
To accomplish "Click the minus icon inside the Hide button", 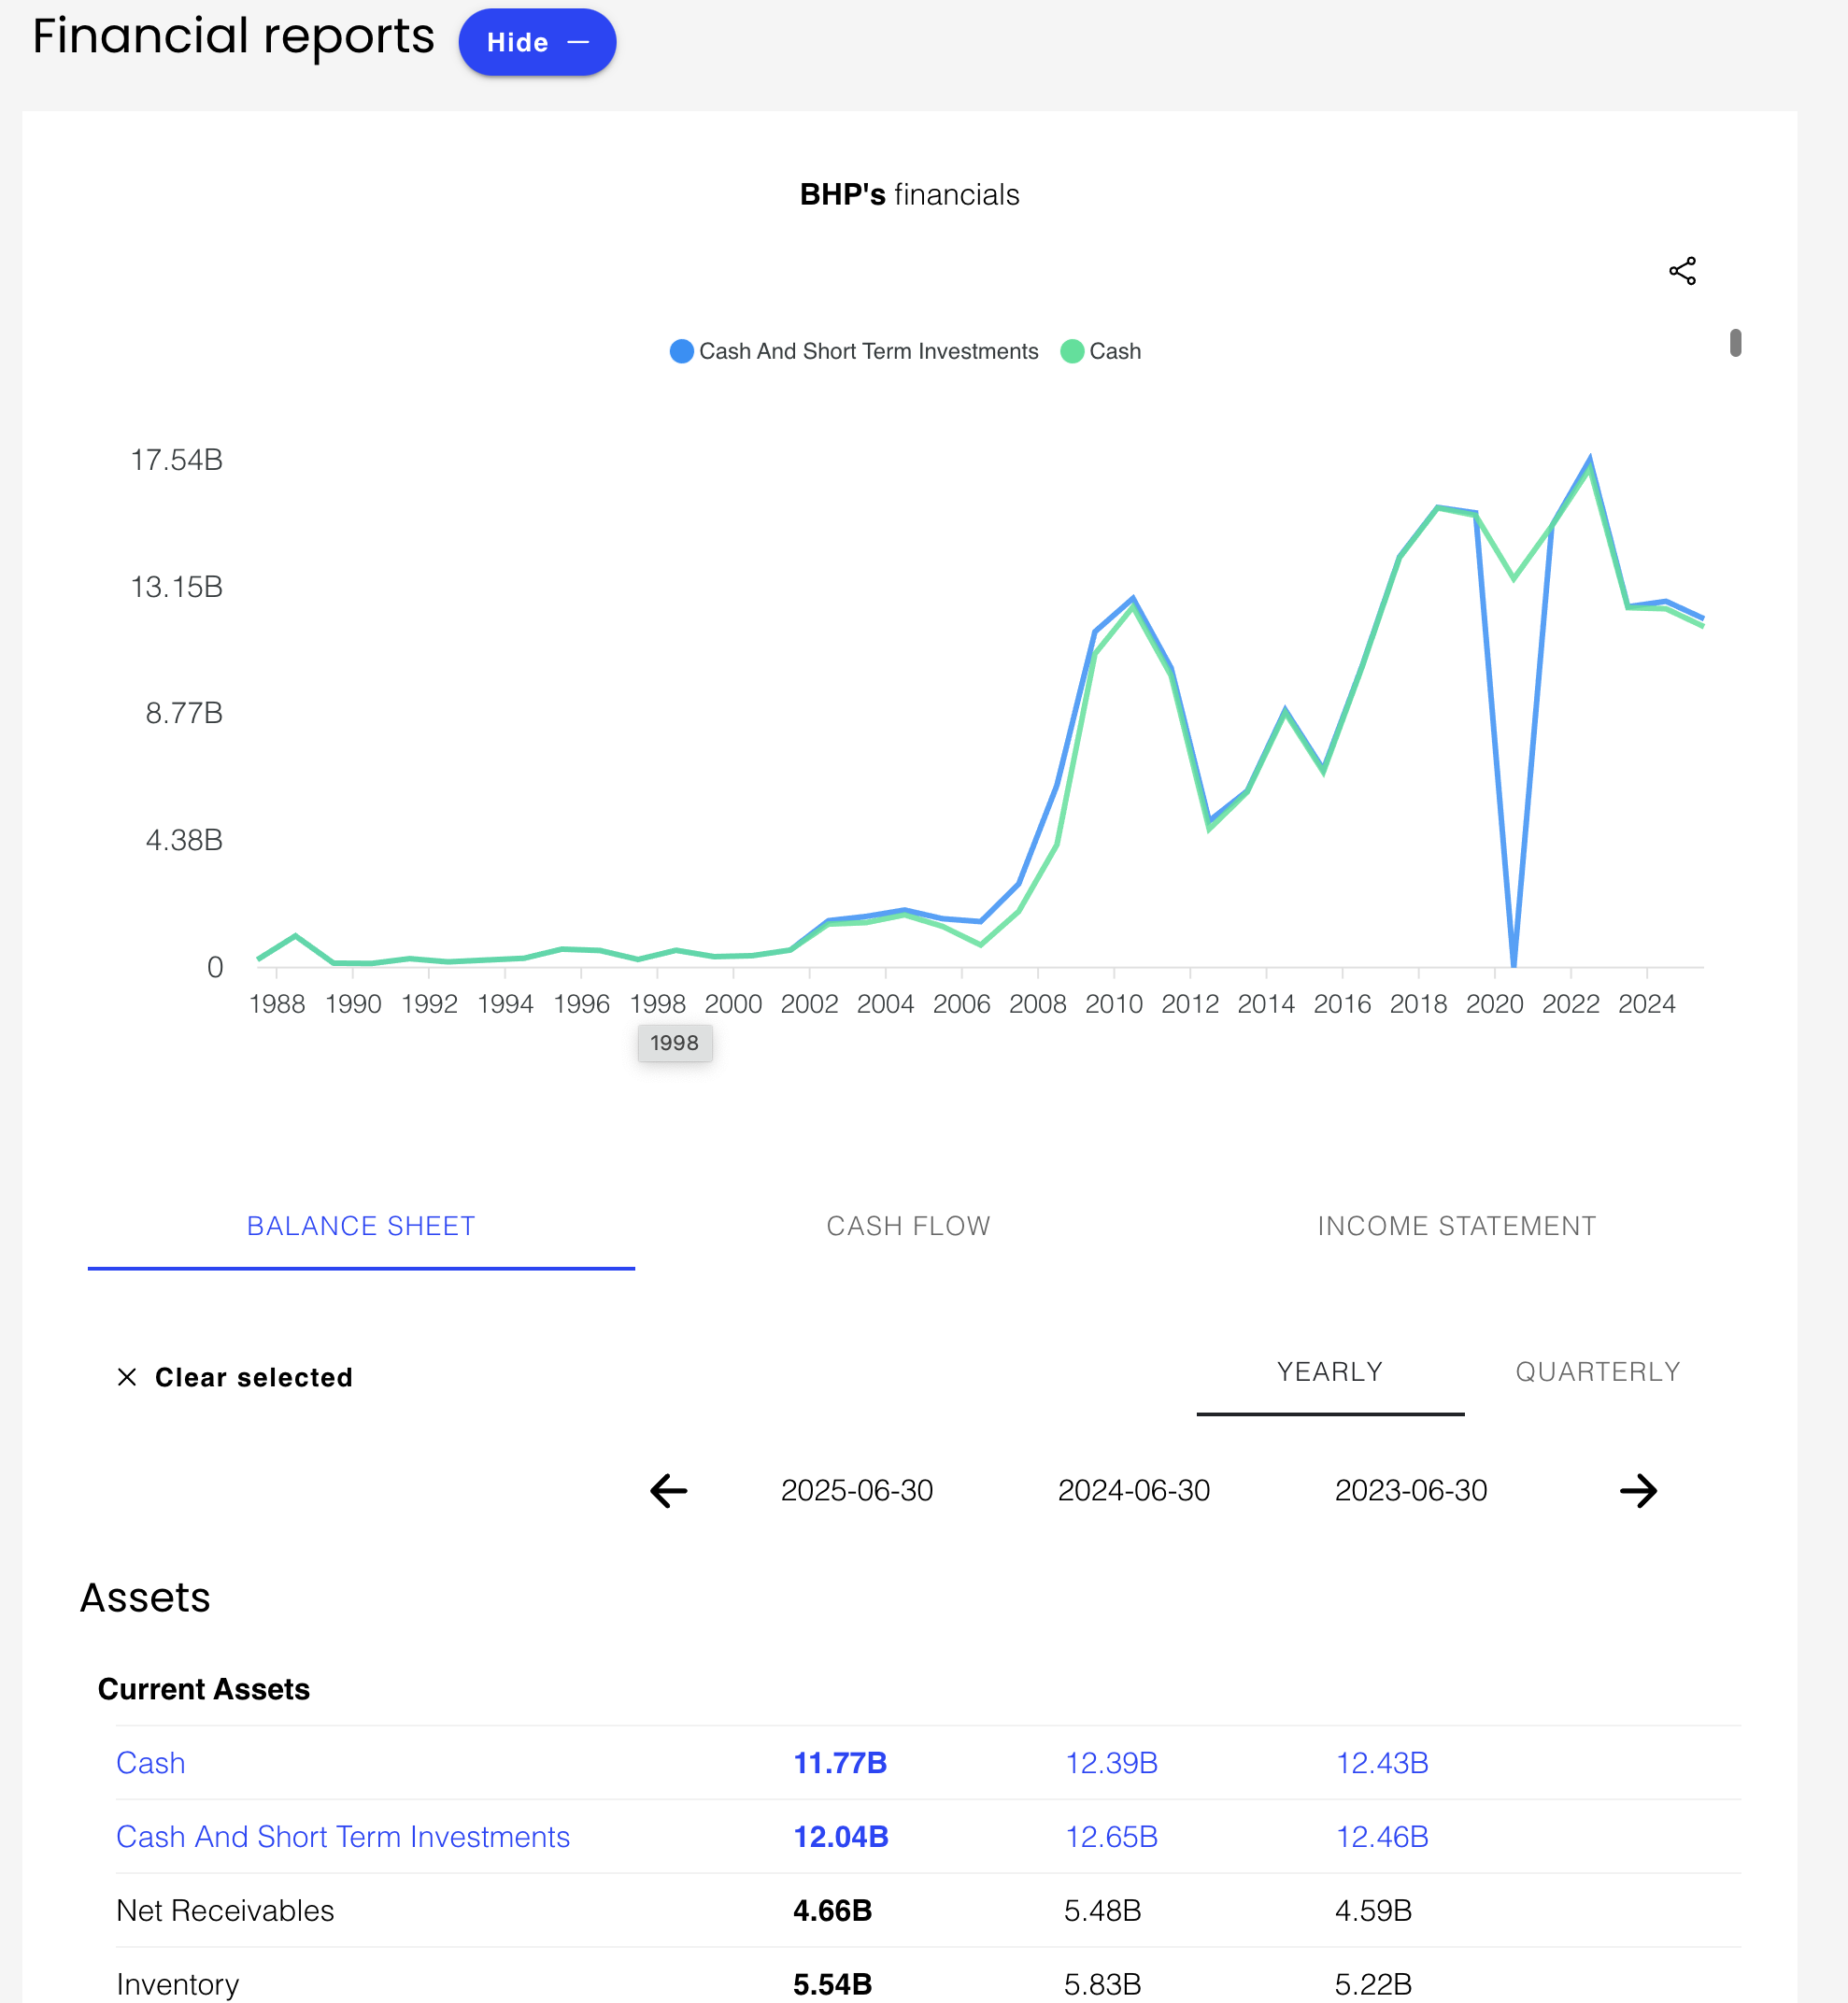I will point(580,42).
